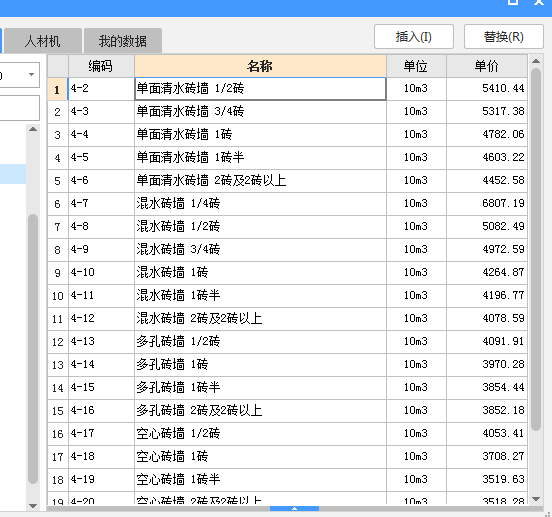The height and width of the screenshot is (517, 552).
Task: Click the left panel scroll-up arrow
Action: [x=33, y=129]
